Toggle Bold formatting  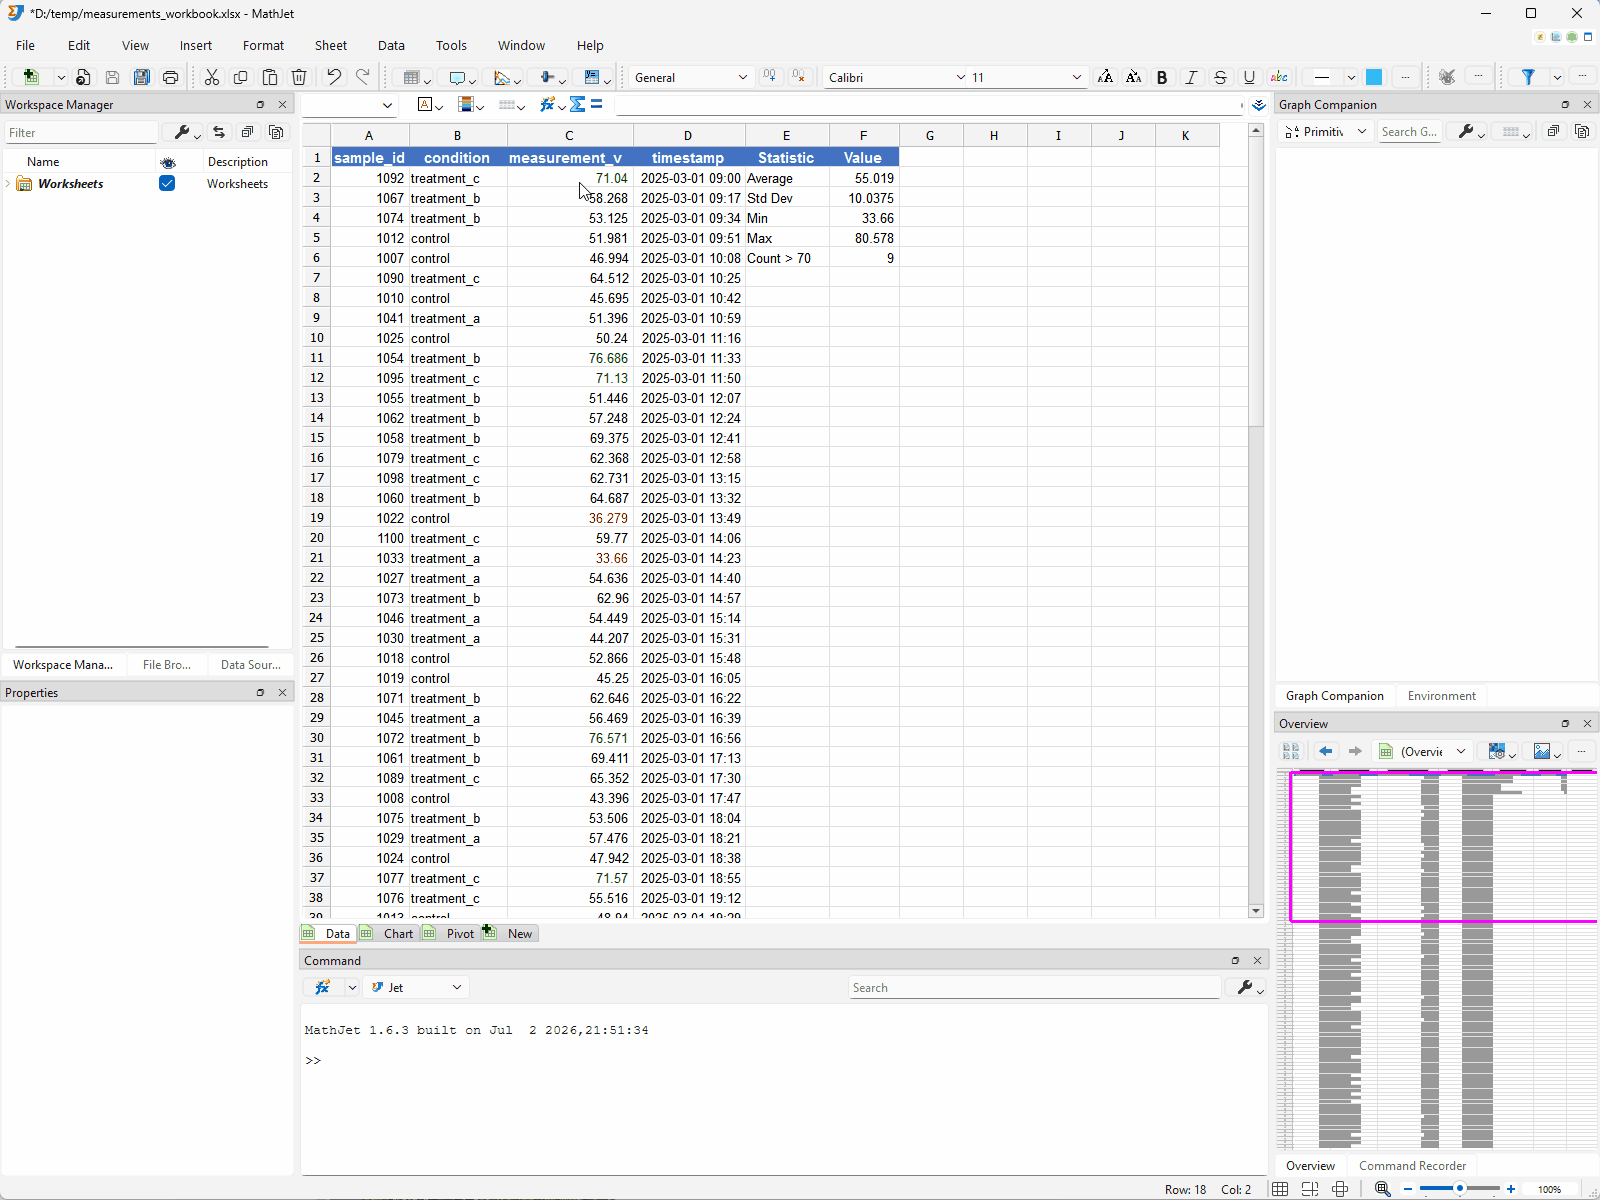(1162, 77)
